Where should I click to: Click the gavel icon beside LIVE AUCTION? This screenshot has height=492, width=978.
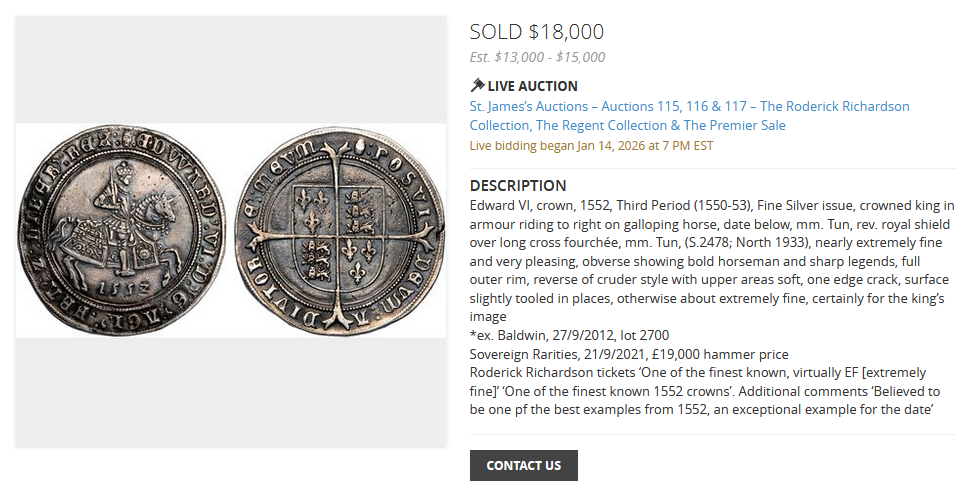pyautogui.click(x=477, y=86)
